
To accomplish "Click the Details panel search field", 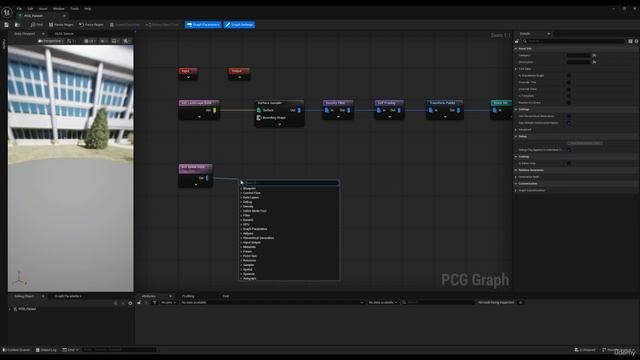I will click(573, 41).
